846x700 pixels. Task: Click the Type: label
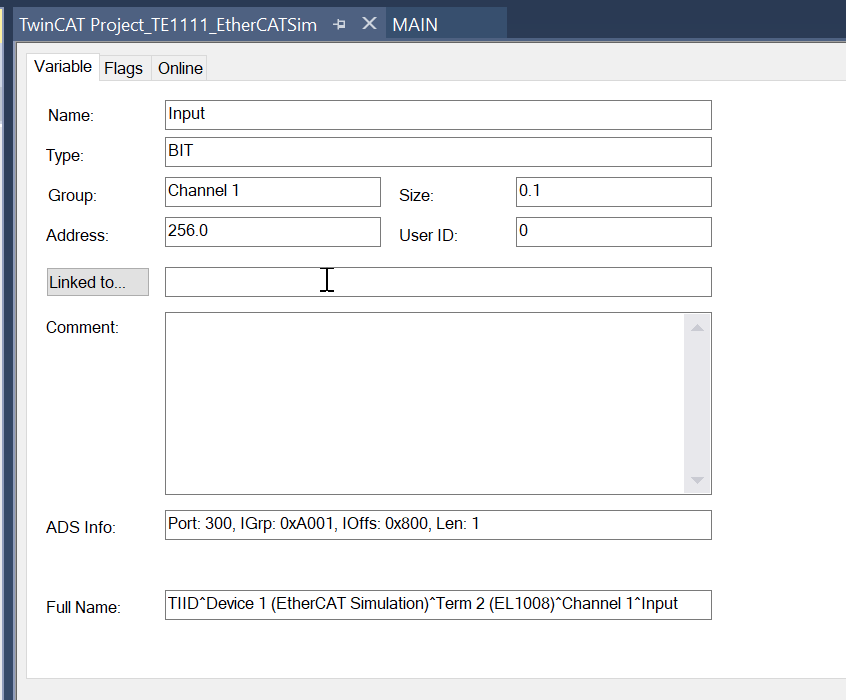(x=65, y=155)
